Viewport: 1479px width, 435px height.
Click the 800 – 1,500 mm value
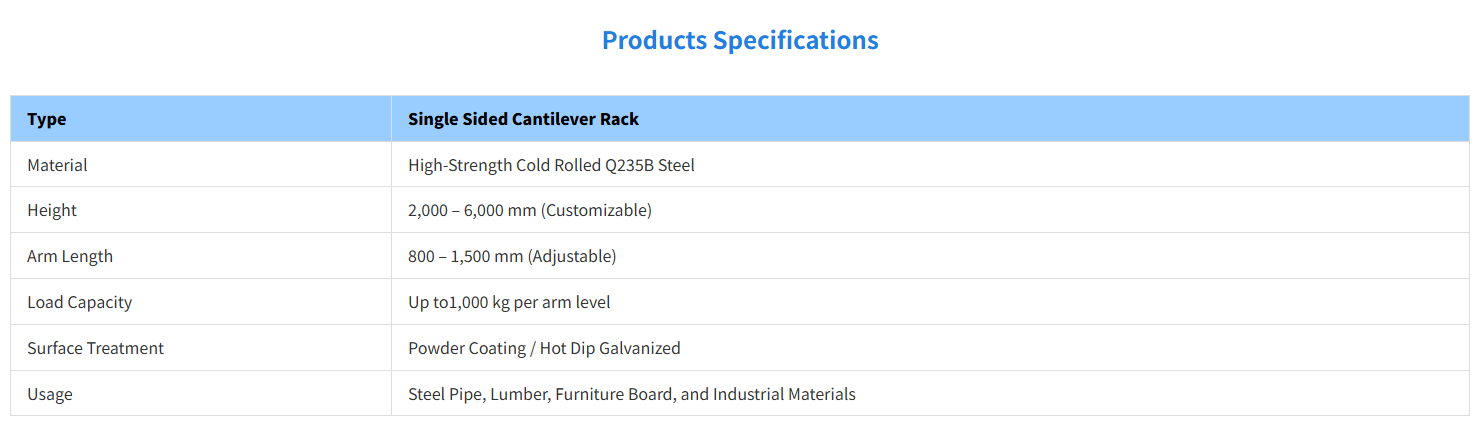click(465, 257)
